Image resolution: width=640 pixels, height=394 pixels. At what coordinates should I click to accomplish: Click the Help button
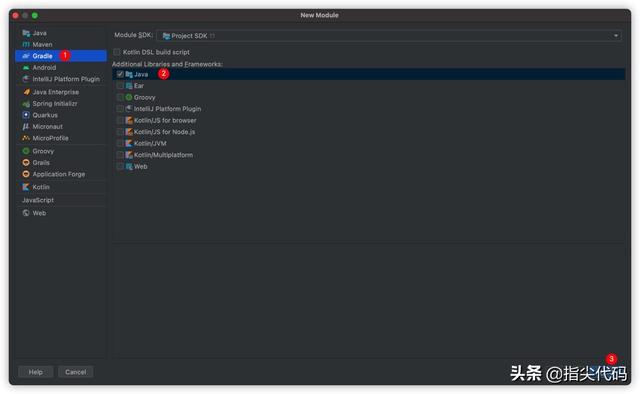[36, 372]
